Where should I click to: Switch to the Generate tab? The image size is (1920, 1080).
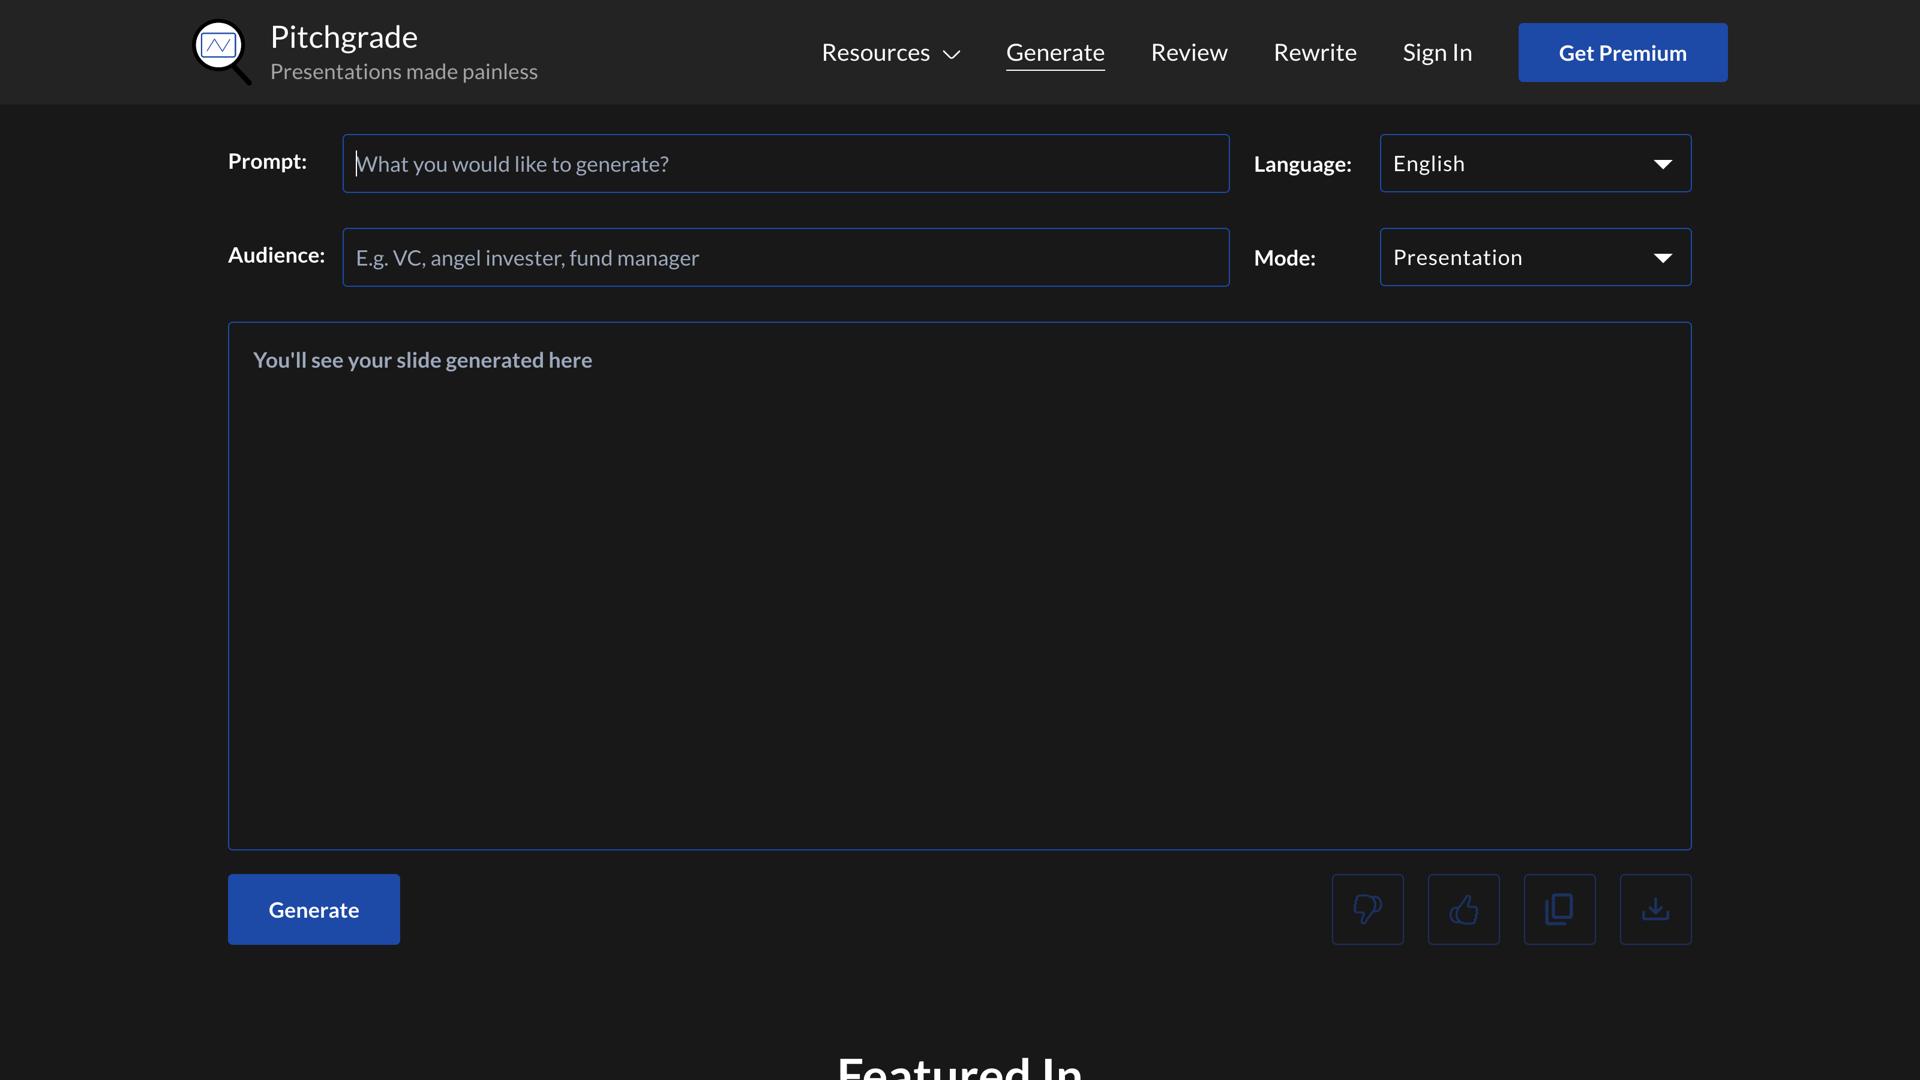1055,52
